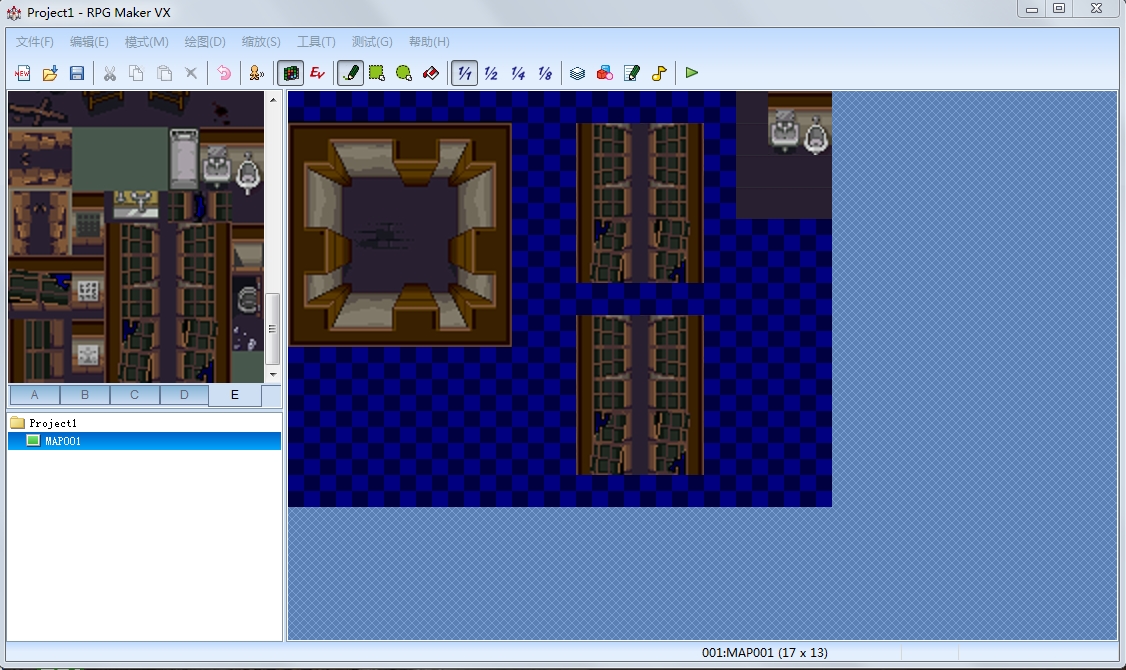
Task: Set map zoom to 1/2 scale
Action: point(491,73)
